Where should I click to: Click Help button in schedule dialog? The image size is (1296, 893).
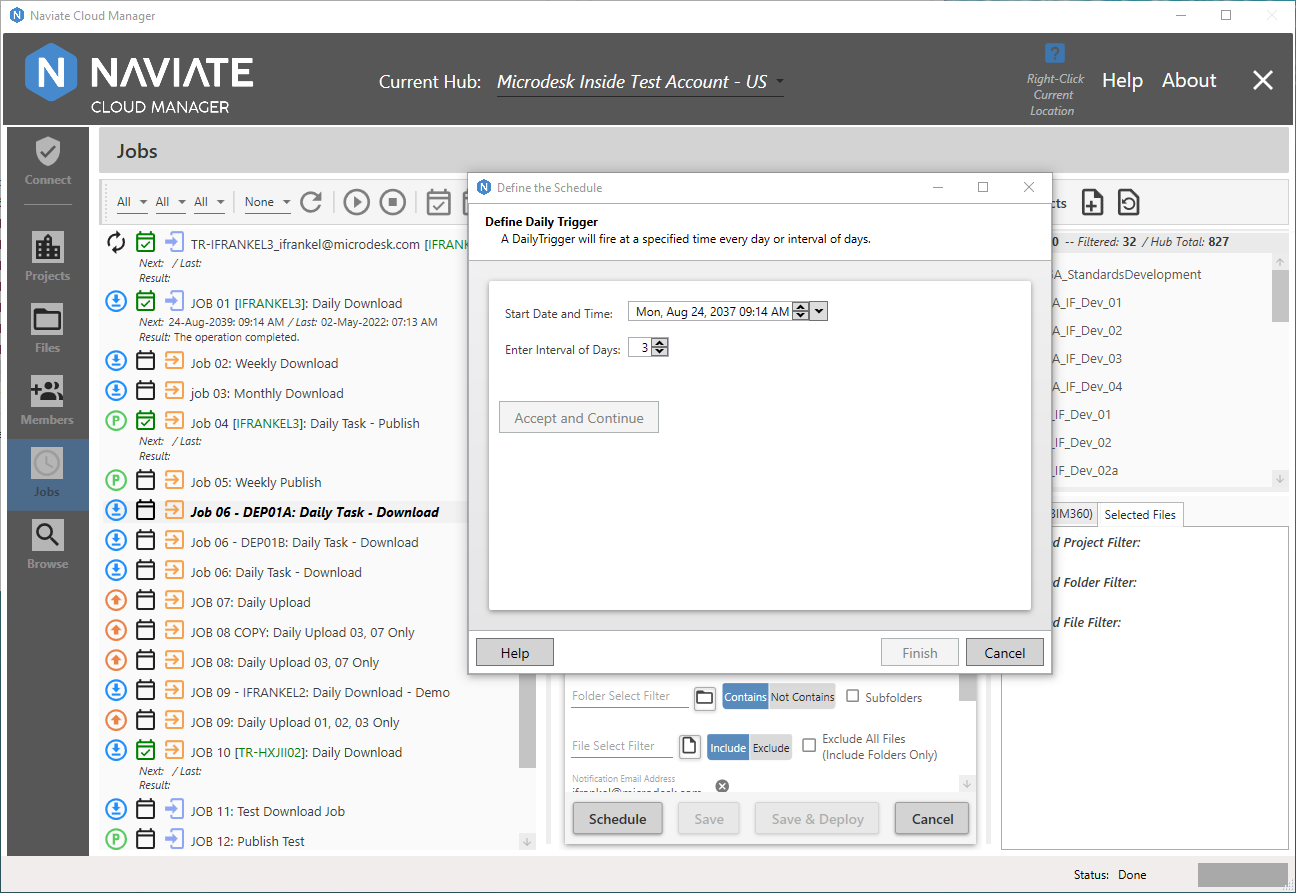515,653
